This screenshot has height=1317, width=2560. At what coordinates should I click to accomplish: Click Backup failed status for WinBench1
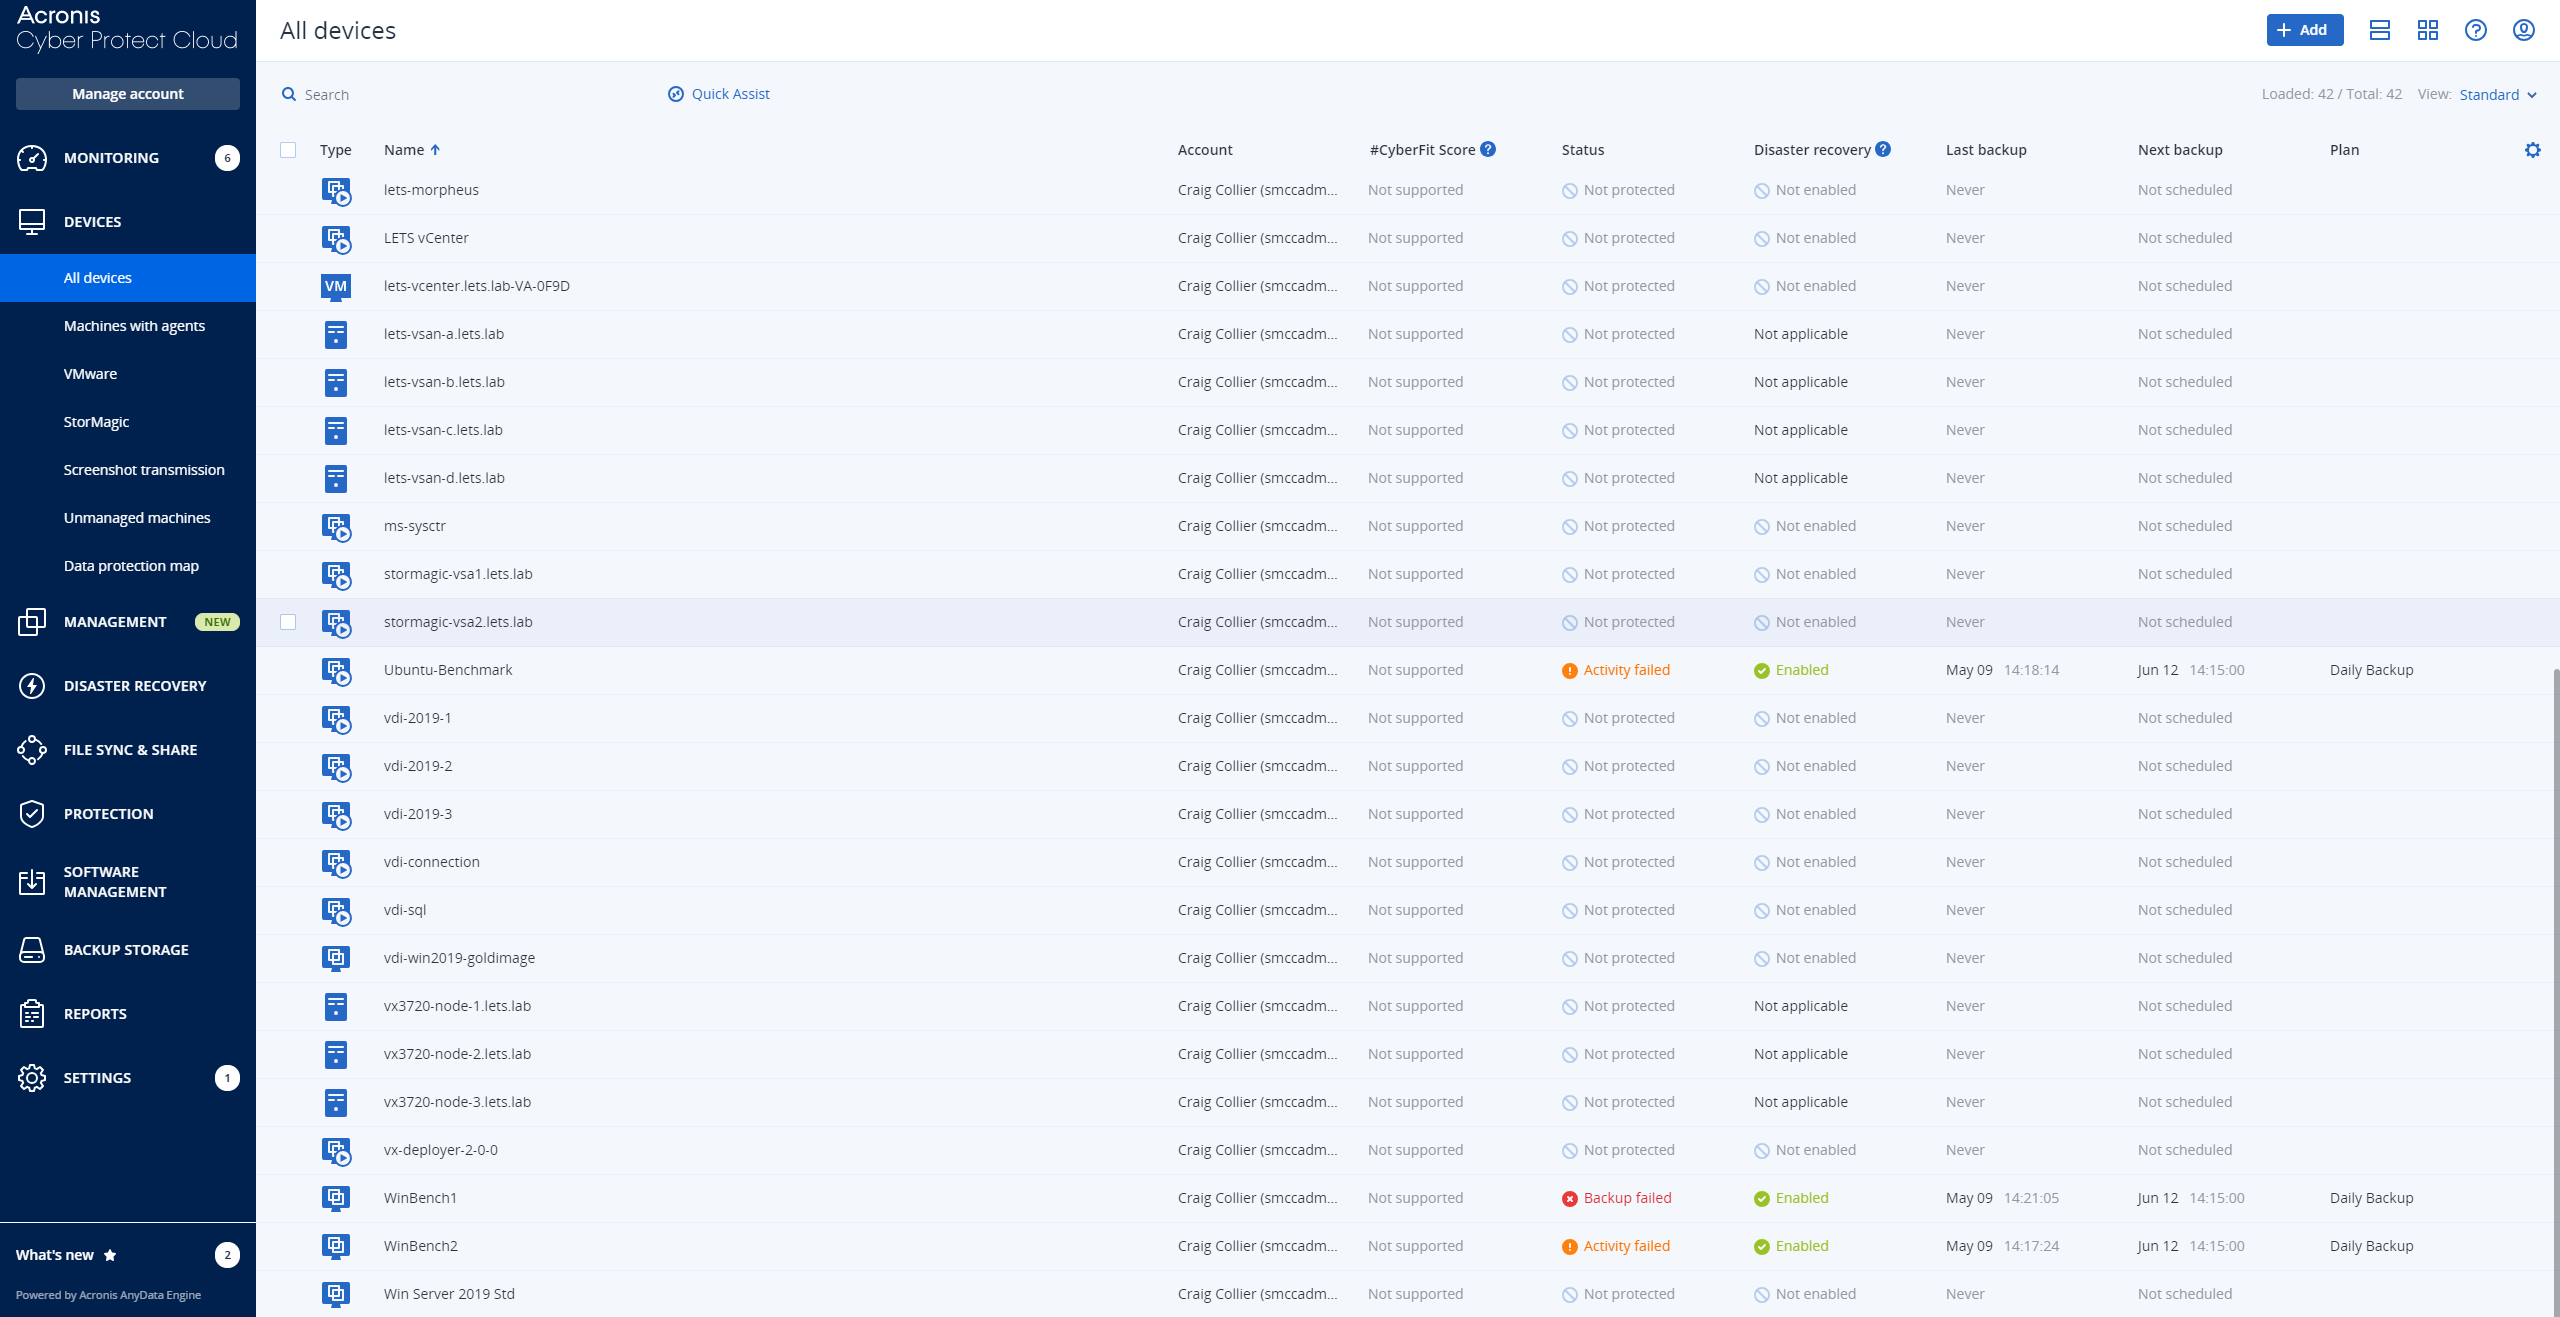click(1617, 1198)
